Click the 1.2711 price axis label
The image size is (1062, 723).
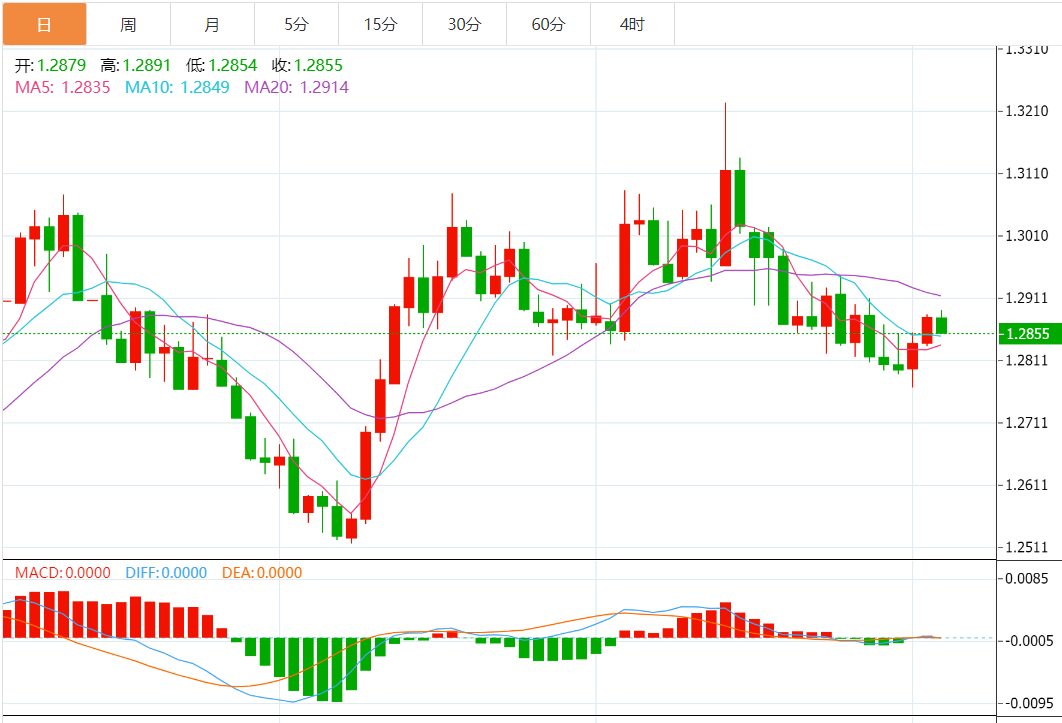(1027, 423)
